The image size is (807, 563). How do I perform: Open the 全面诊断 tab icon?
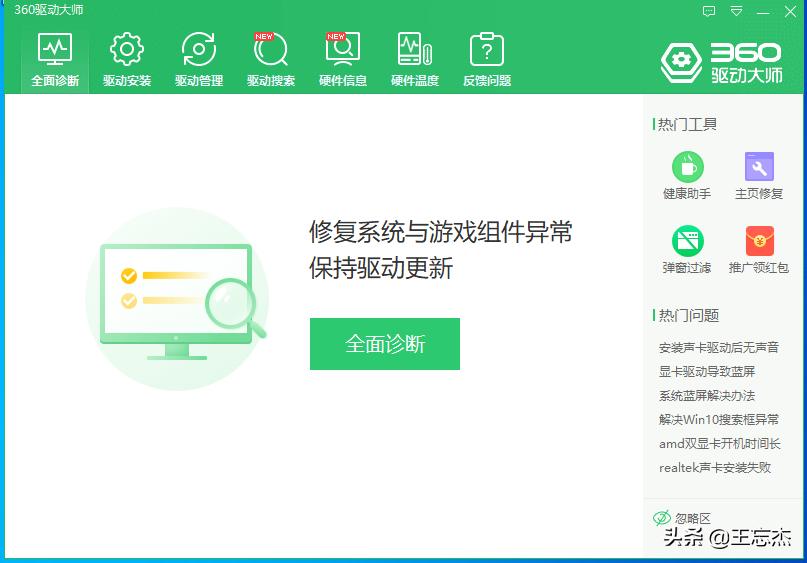(x=55, y=49)
